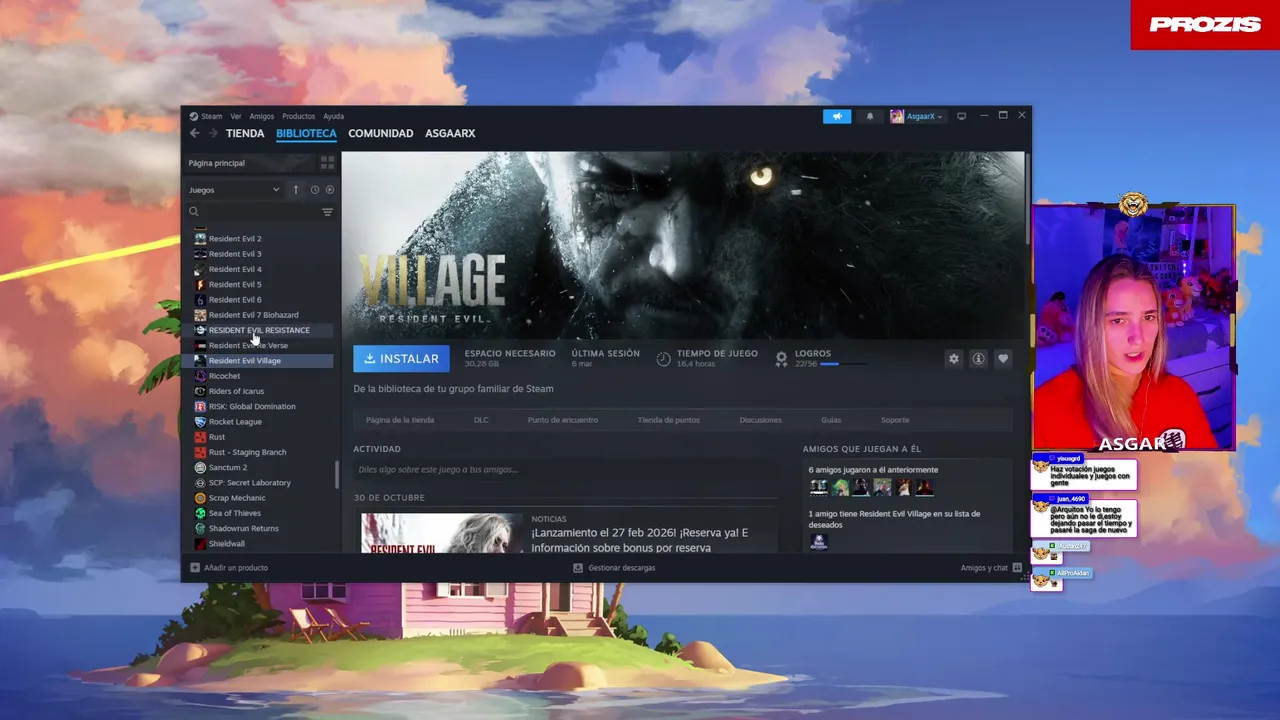Viewport: 1280px width, 720px height.
Task: Select Rocket League icon in list
Action: tap(200, 422)
